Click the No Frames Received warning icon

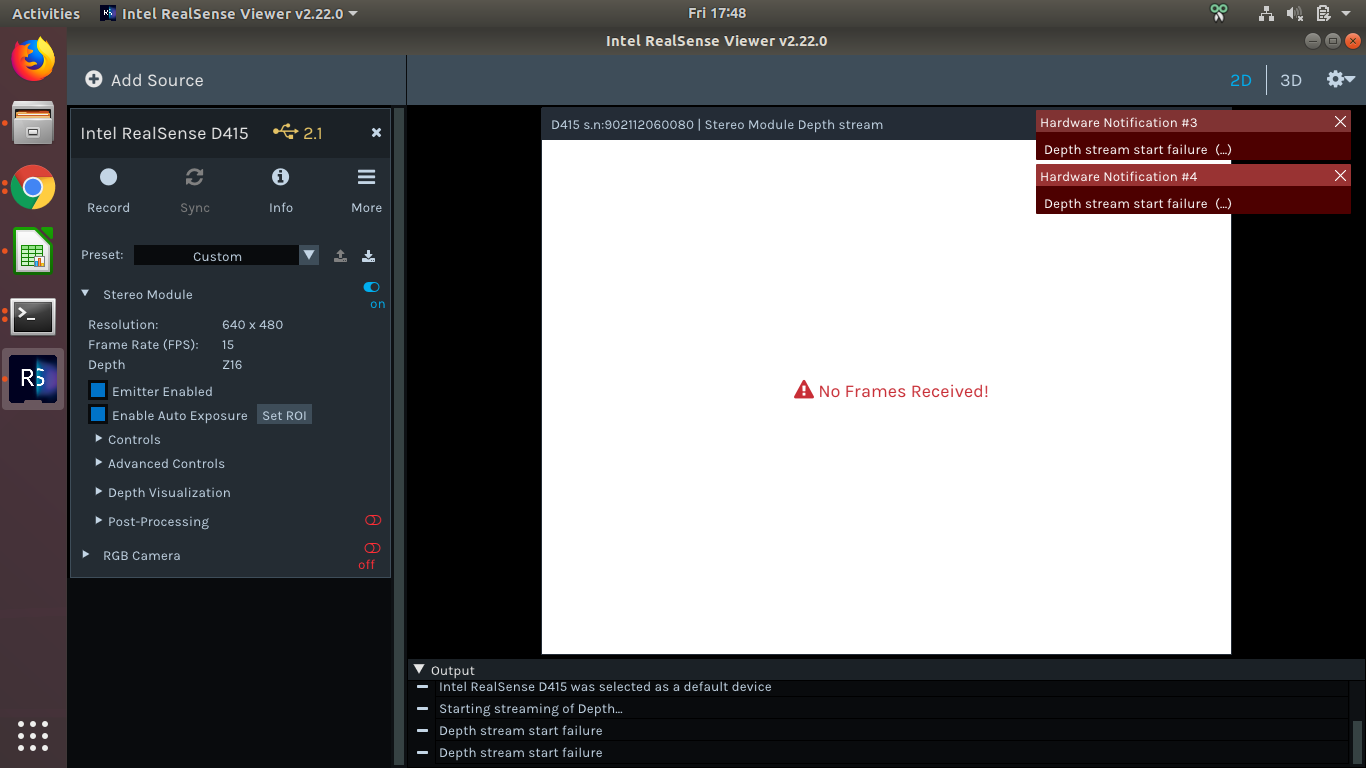[x=803, y=390]
